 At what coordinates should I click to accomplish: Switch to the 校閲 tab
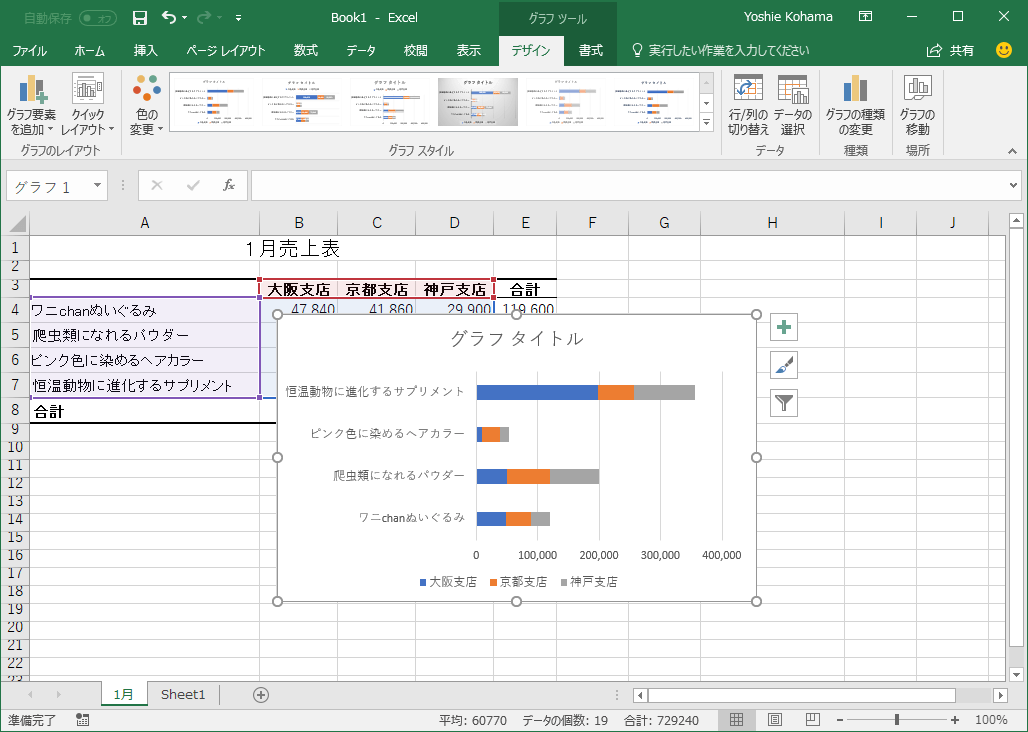coord(416,50)
